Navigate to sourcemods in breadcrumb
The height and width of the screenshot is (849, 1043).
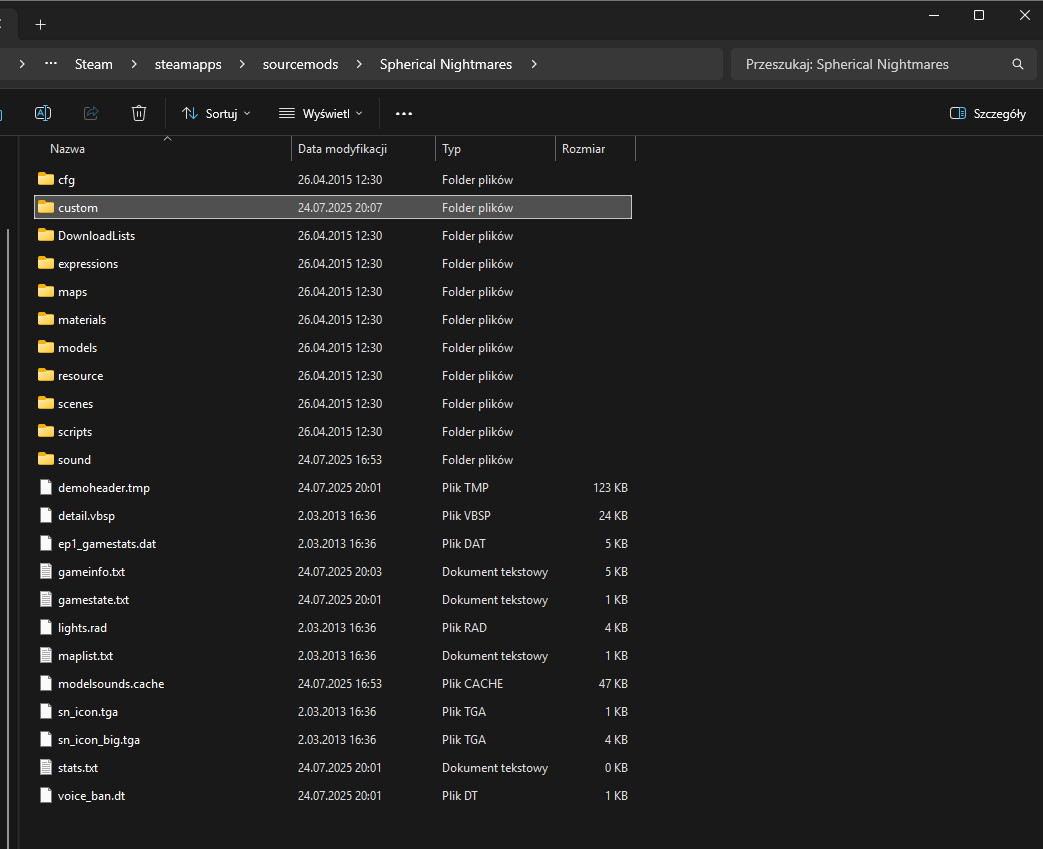[x=300, y=64]
